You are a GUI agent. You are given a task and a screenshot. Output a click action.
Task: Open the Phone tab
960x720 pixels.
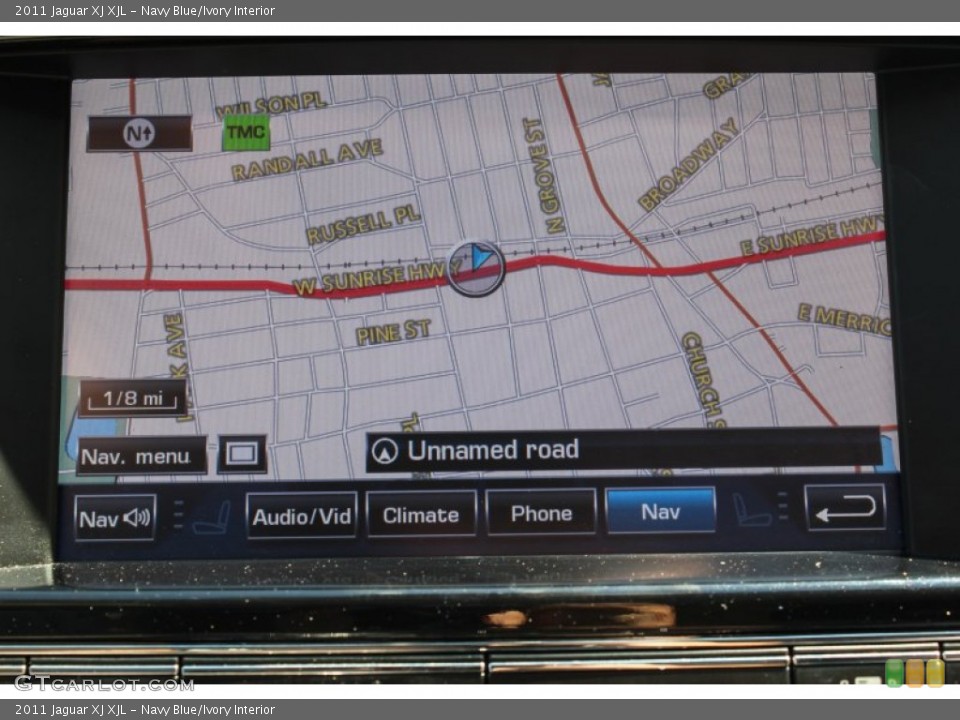point(541,512)
